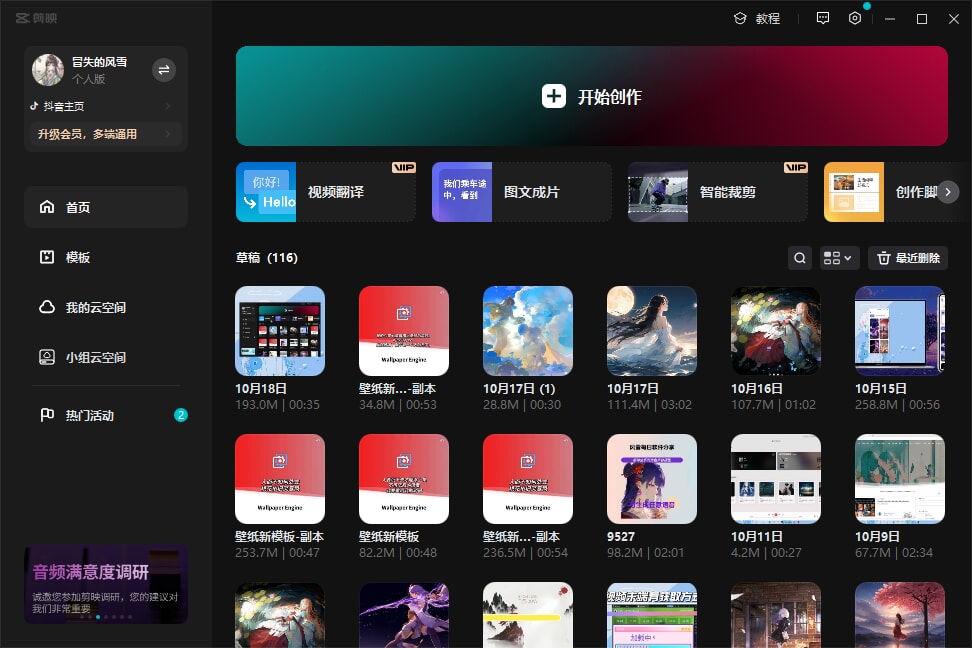Screen dimensions: 972x648
Task: Open 小组云空间 group cloud space
Action: point(47,357)
